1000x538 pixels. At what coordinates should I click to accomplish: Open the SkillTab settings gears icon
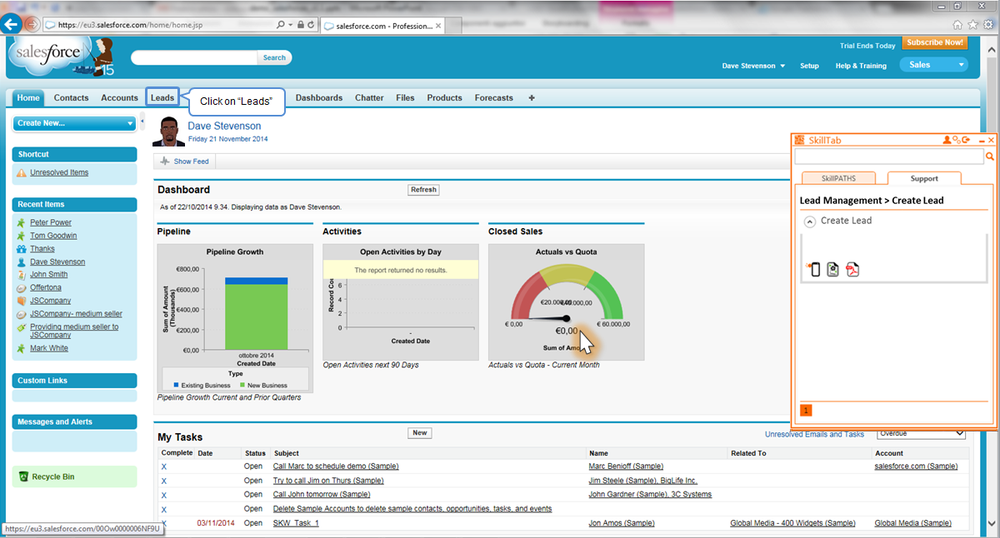click(957, 140)
